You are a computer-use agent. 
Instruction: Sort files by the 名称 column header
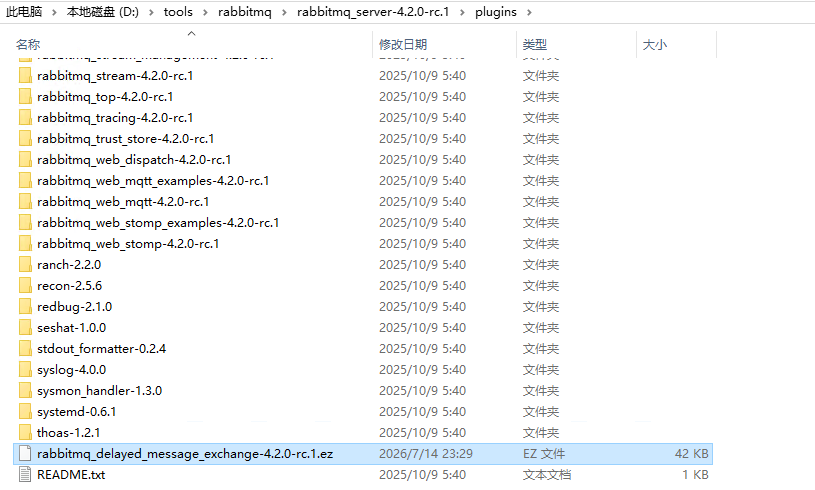28,45
